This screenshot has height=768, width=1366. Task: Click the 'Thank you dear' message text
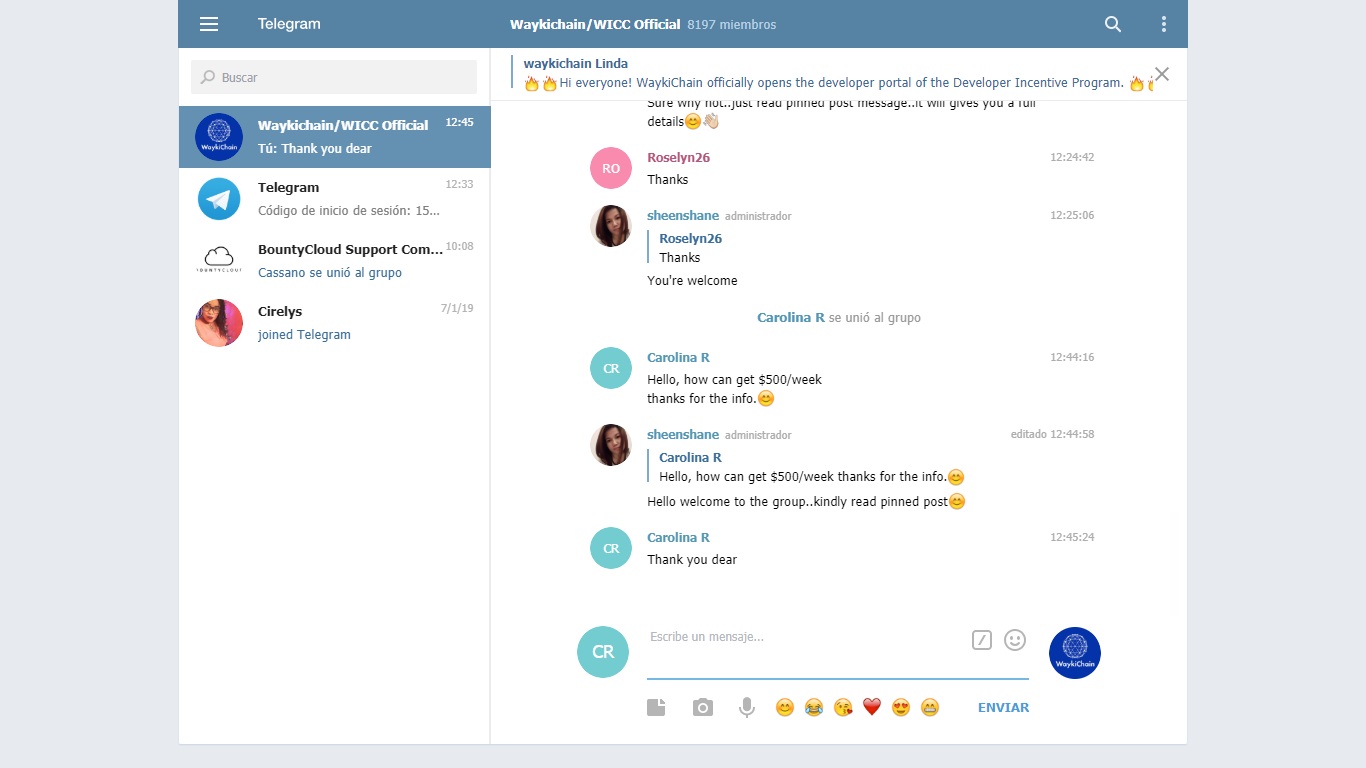(692, 560)
